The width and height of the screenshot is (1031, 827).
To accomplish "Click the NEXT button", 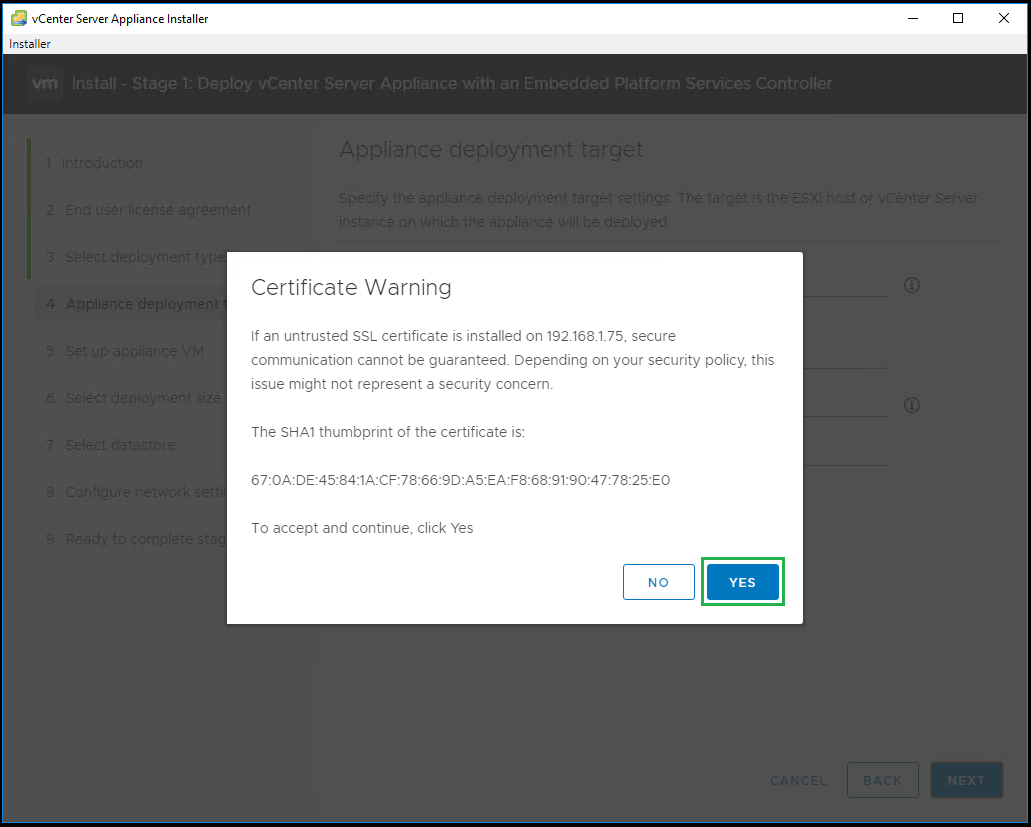I will point(966,781).
